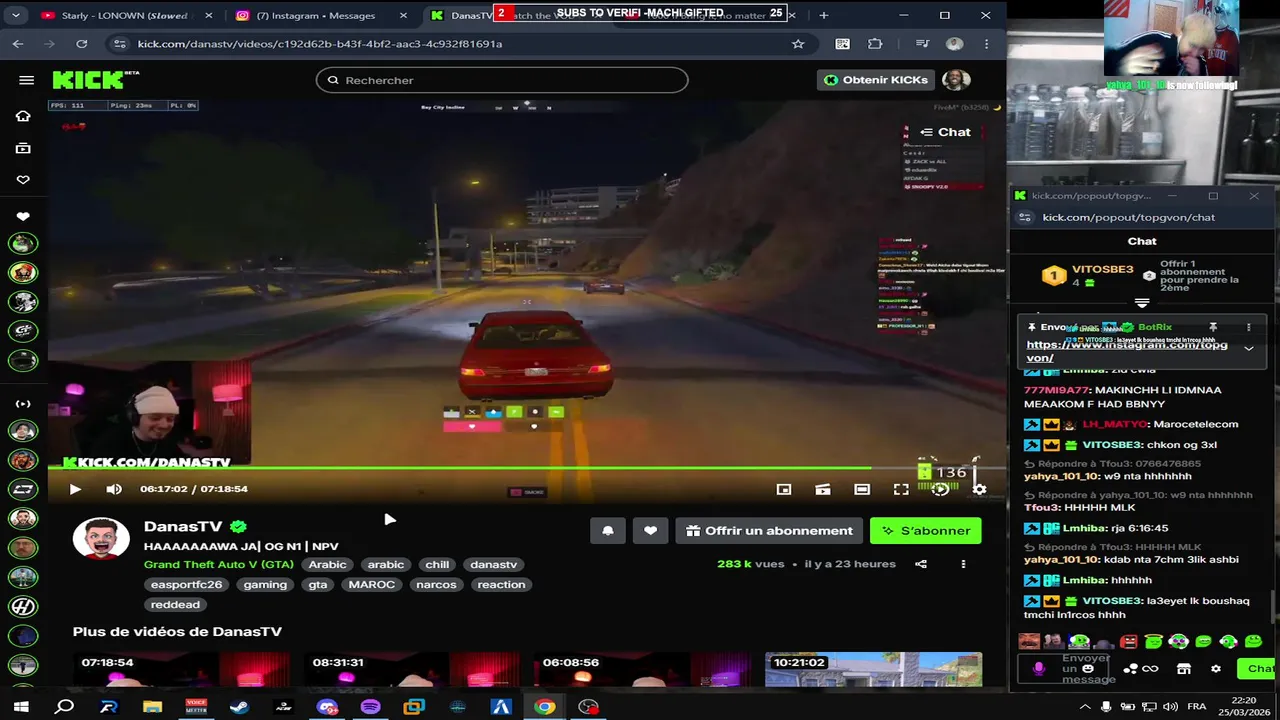
Task: Open Windows taskbar search
Action: click(x=65, y=707)
